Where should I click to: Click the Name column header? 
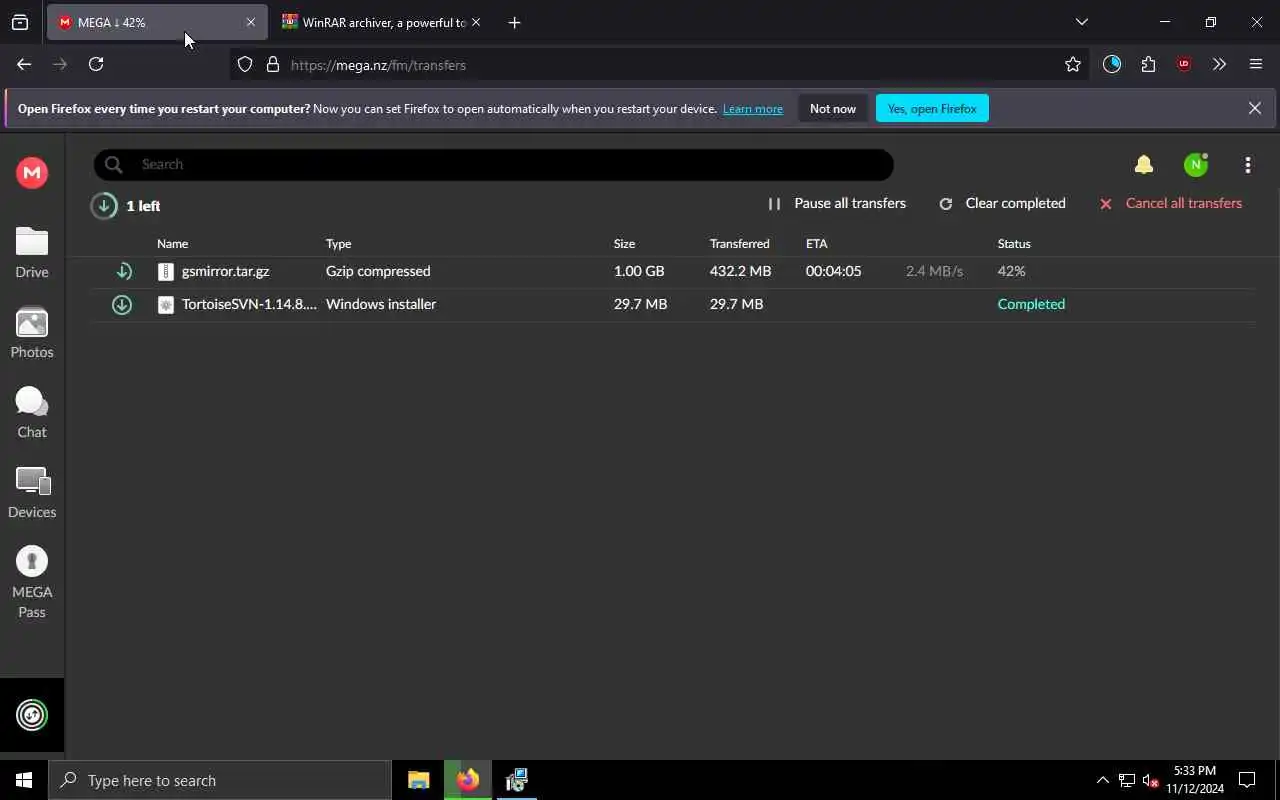coord(172,243)
